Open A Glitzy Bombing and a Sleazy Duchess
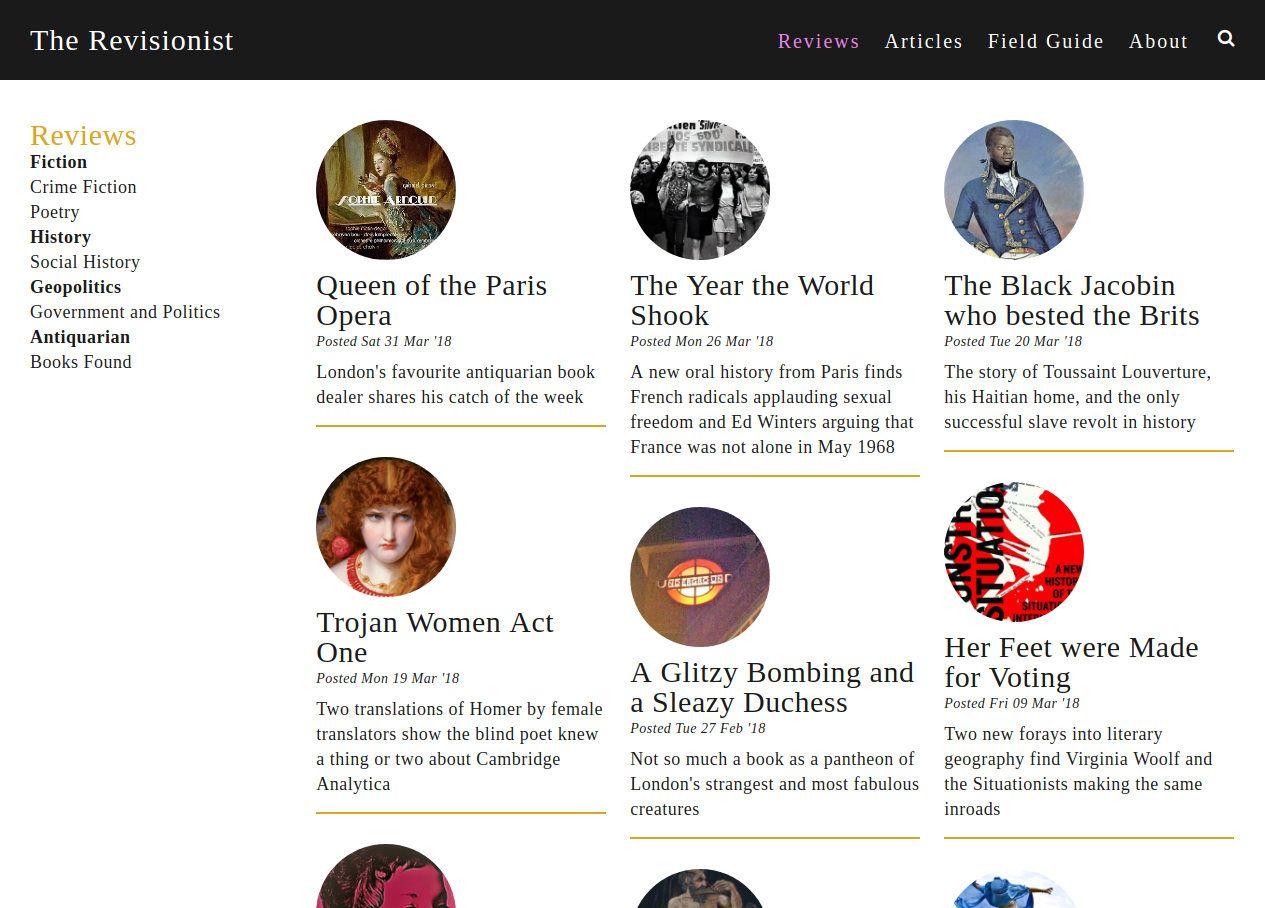Screen dimensions: 1265x908 pos(772,687)
